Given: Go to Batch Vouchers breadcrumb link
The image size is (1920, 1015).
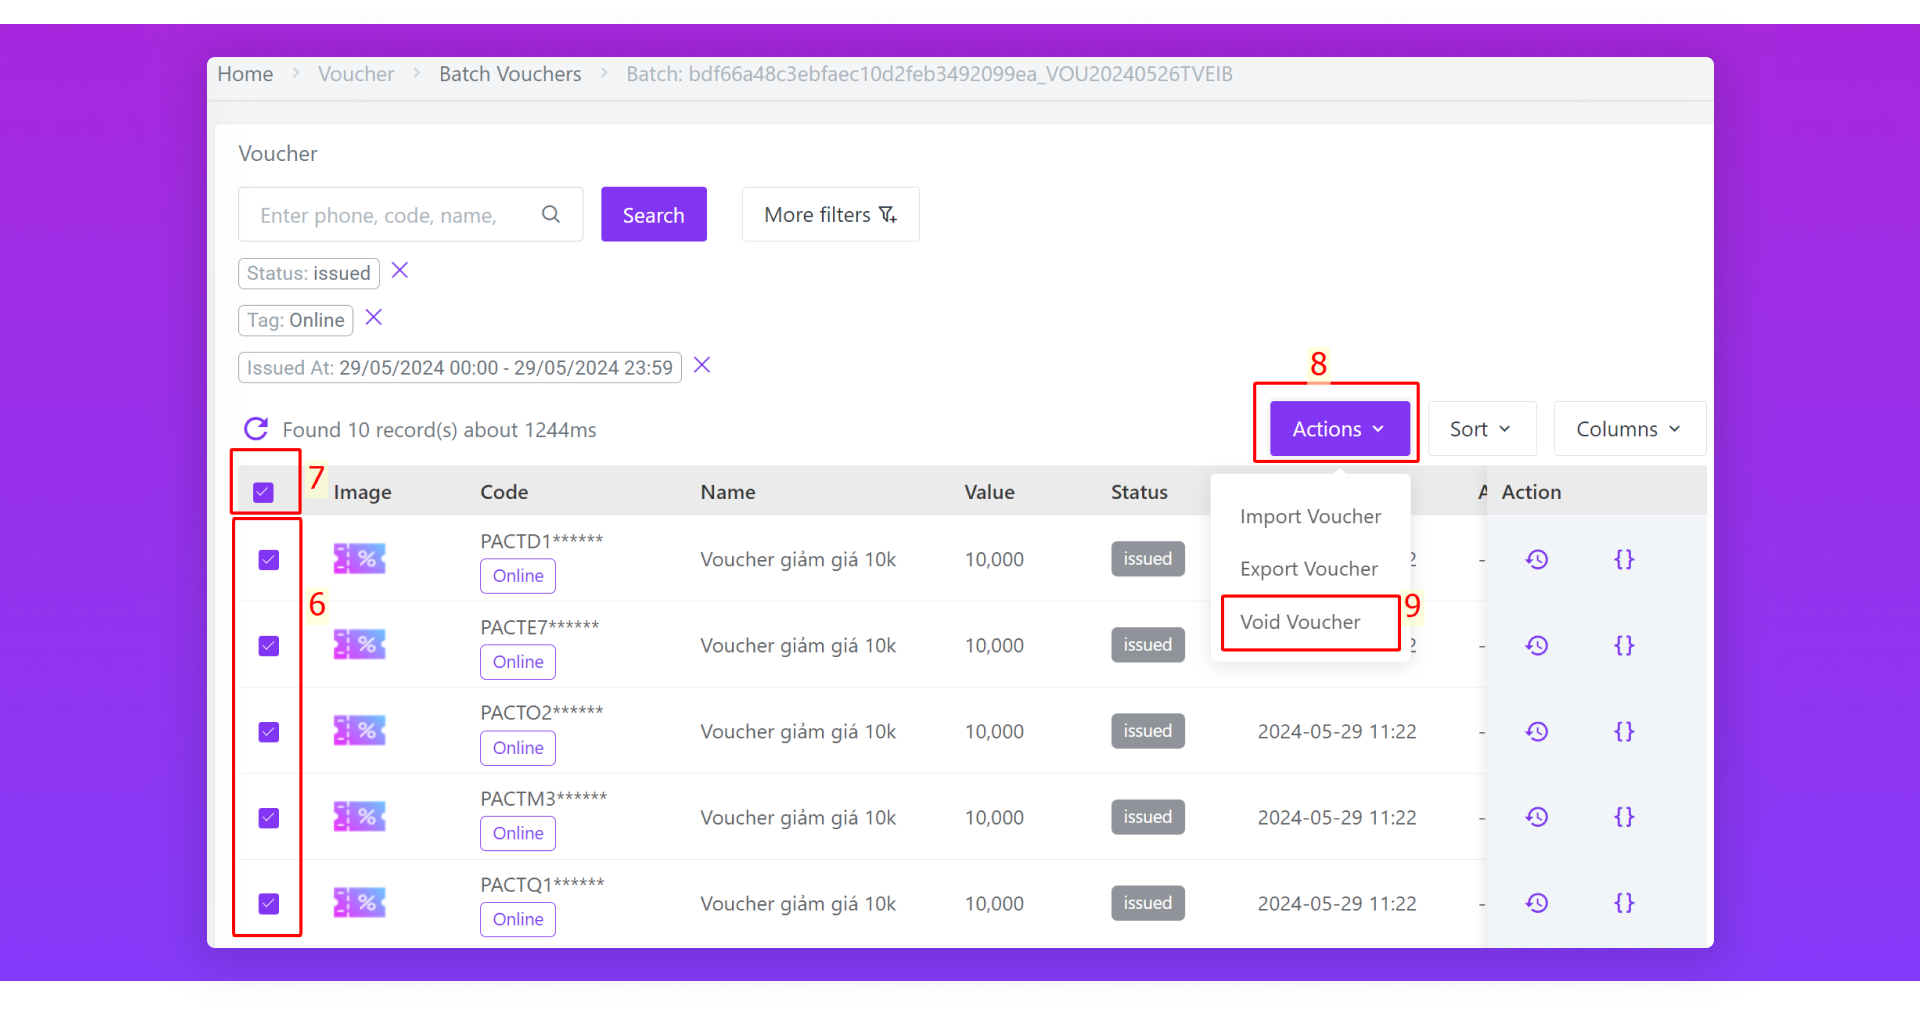Looking at the screenshot, I should [x=510, y=74].
